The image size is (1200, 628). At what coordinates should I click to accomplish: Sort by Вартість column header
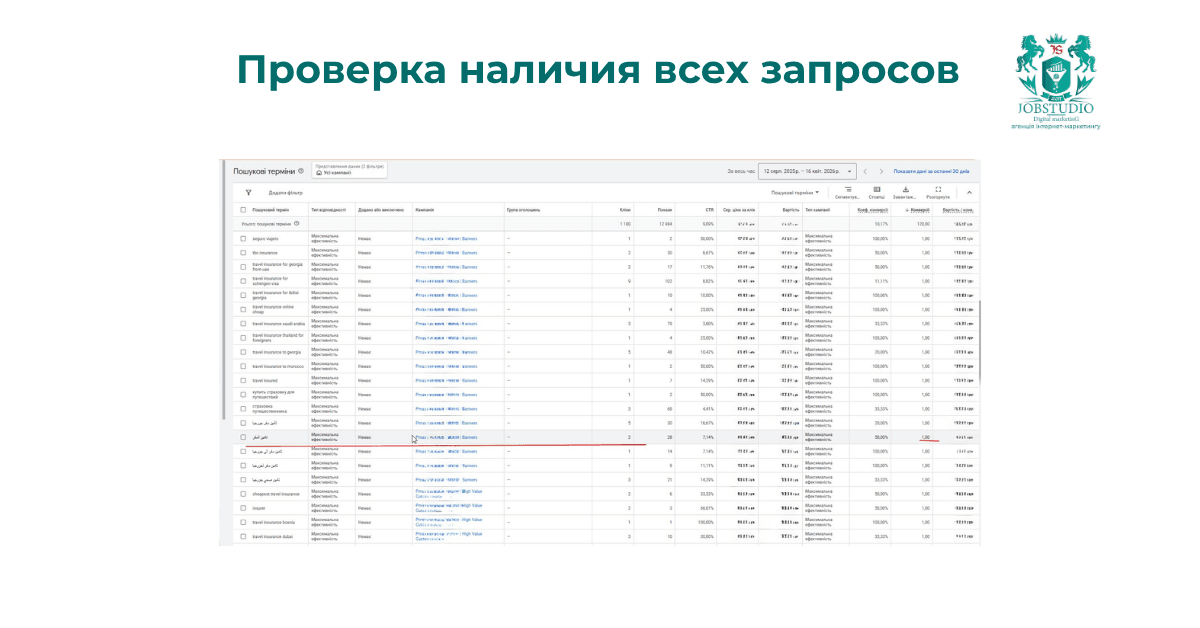coord(790,210)
